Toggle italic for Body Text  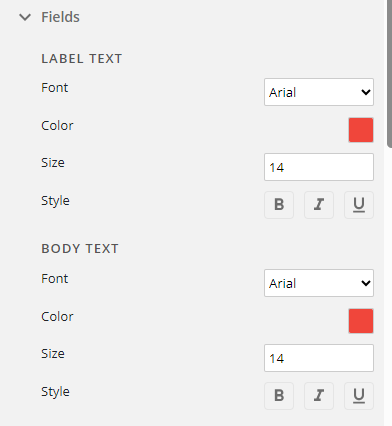pyautogui.click(x=319, y=396)
